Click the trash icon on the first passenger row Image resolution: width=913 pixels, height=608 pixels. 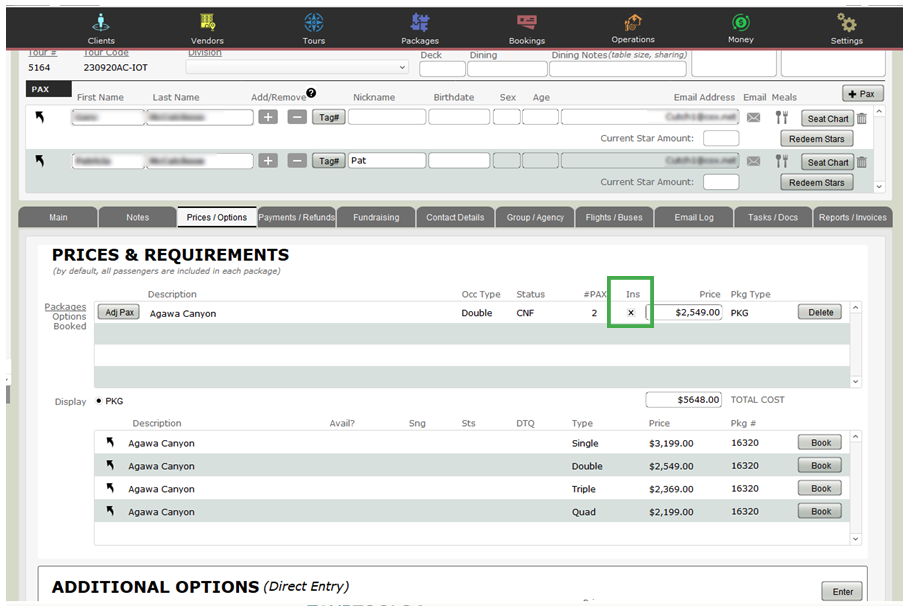[862, 117]
